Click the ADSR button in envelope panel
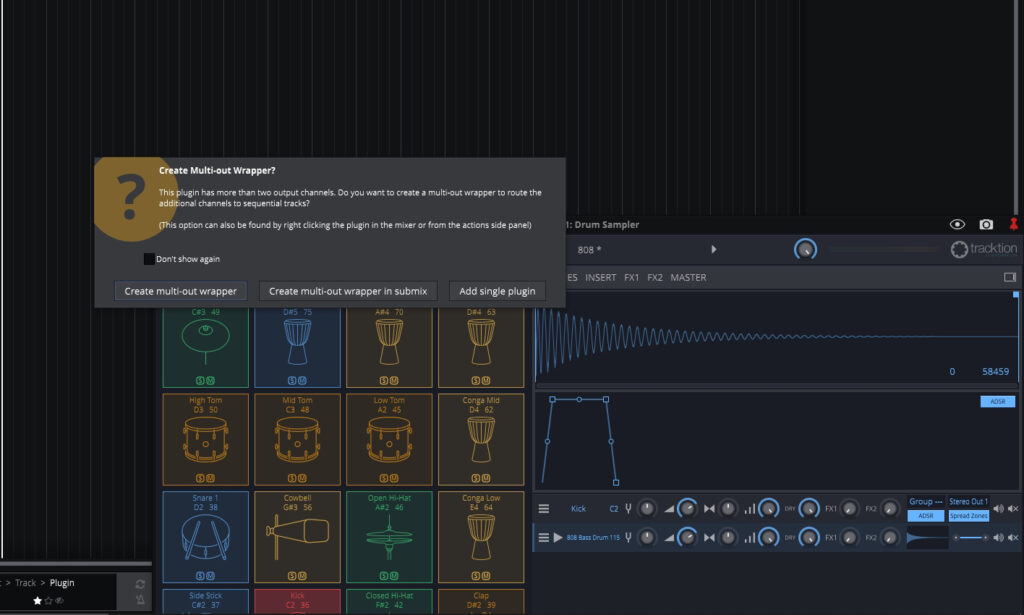The height and width of the screenshot is (615, 1024). (997, 402)
